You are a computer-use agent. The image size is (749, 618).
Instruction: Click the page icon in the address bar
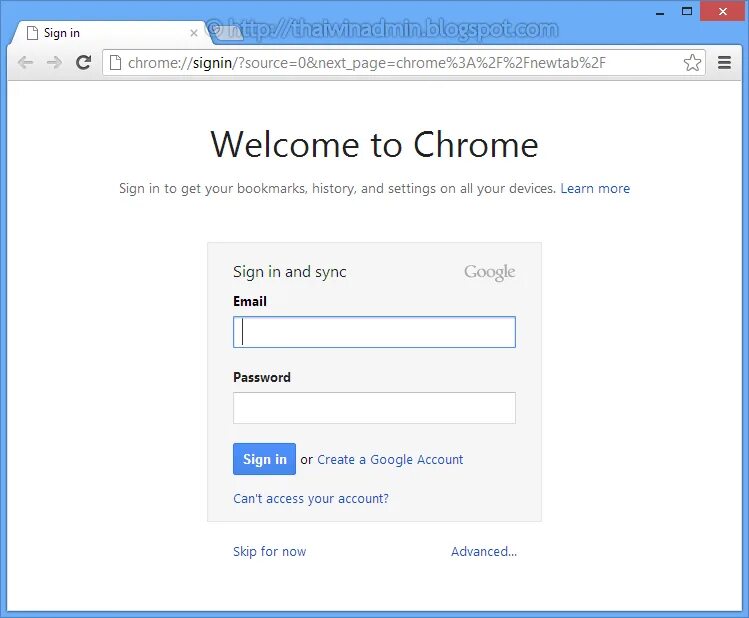pos(115,63)
